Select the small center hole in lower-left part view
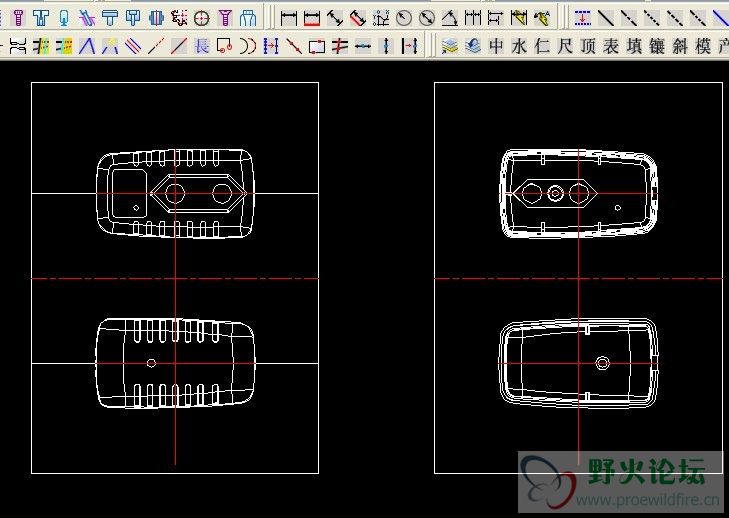Viewport: 729px width, 518px height. 151,363
